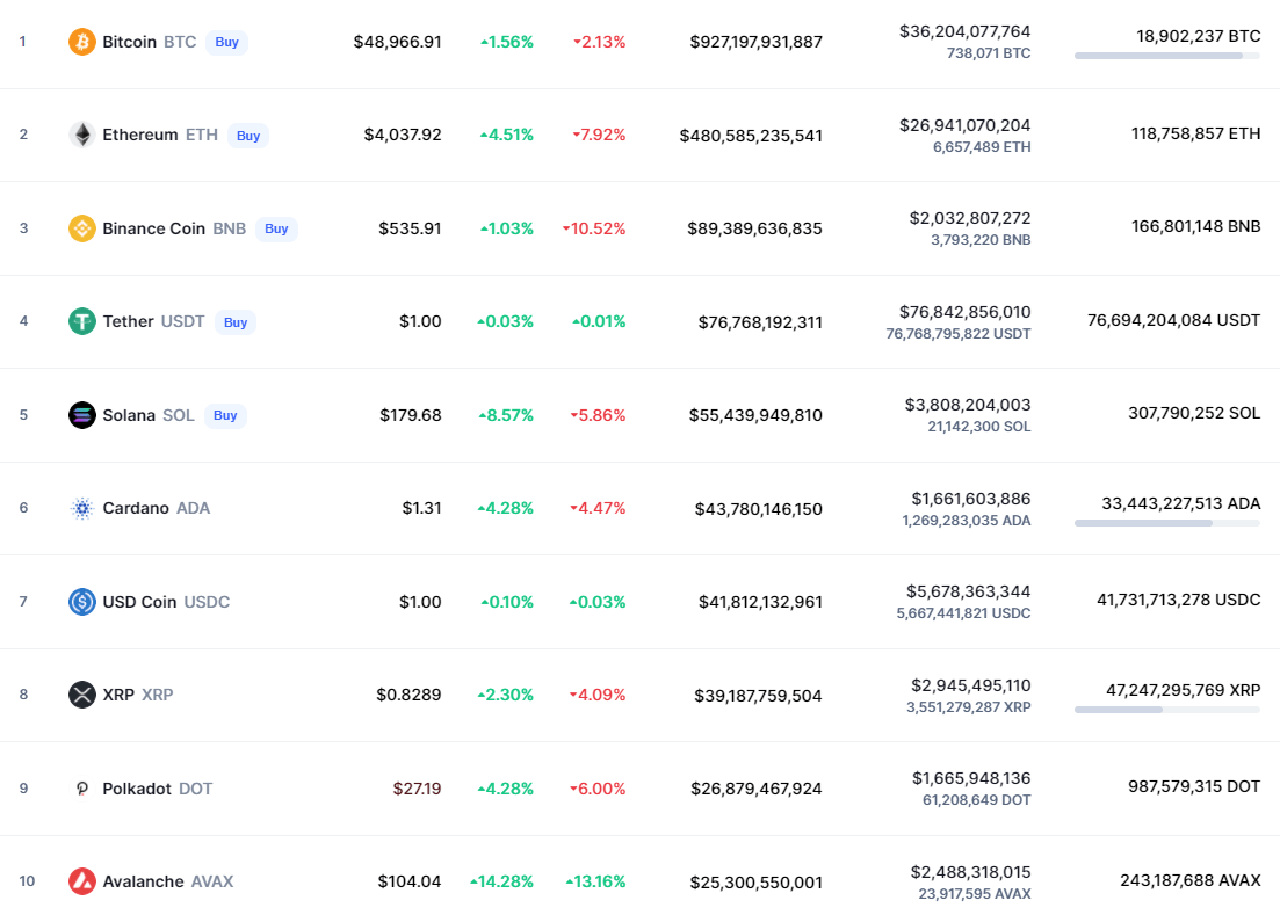Open the Binance Coin BNB name link
The image size is (1280, 915).
174,228
